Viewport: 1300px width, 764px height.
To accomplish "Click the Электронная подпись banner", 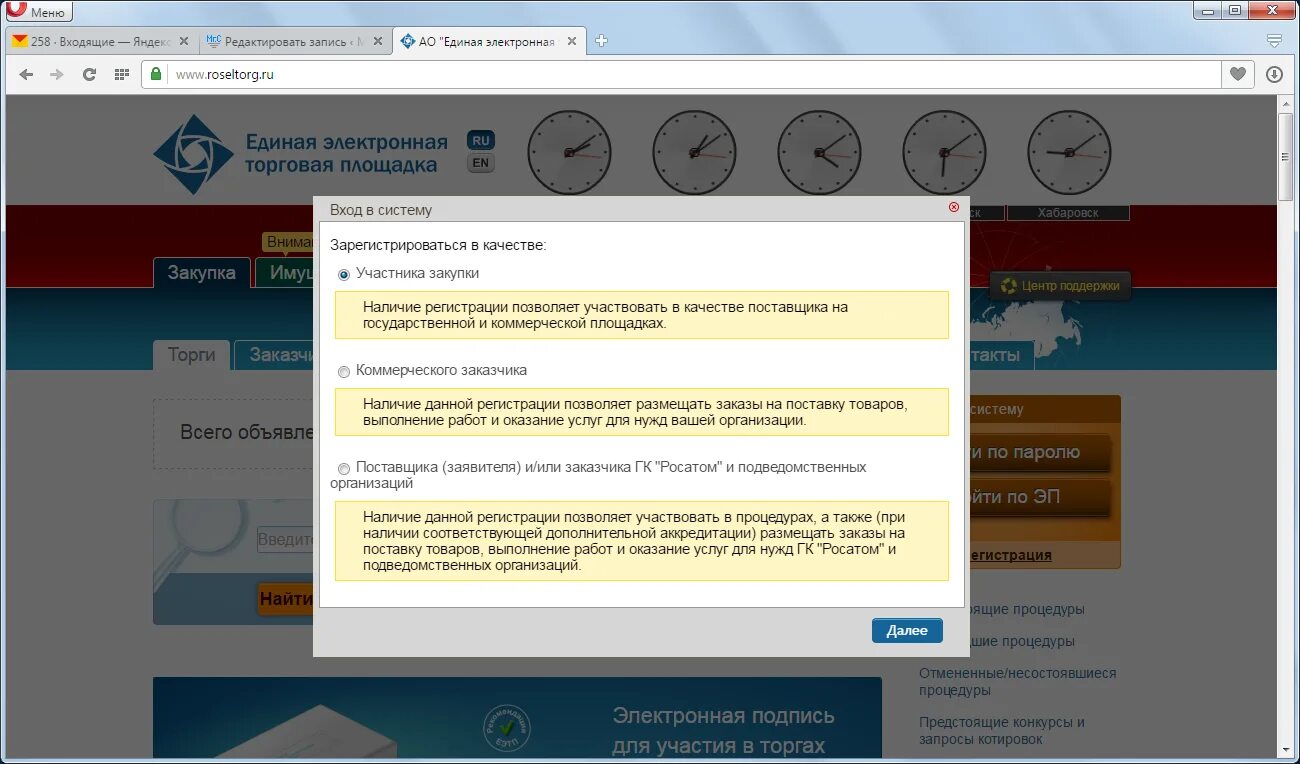I will 517,717.
